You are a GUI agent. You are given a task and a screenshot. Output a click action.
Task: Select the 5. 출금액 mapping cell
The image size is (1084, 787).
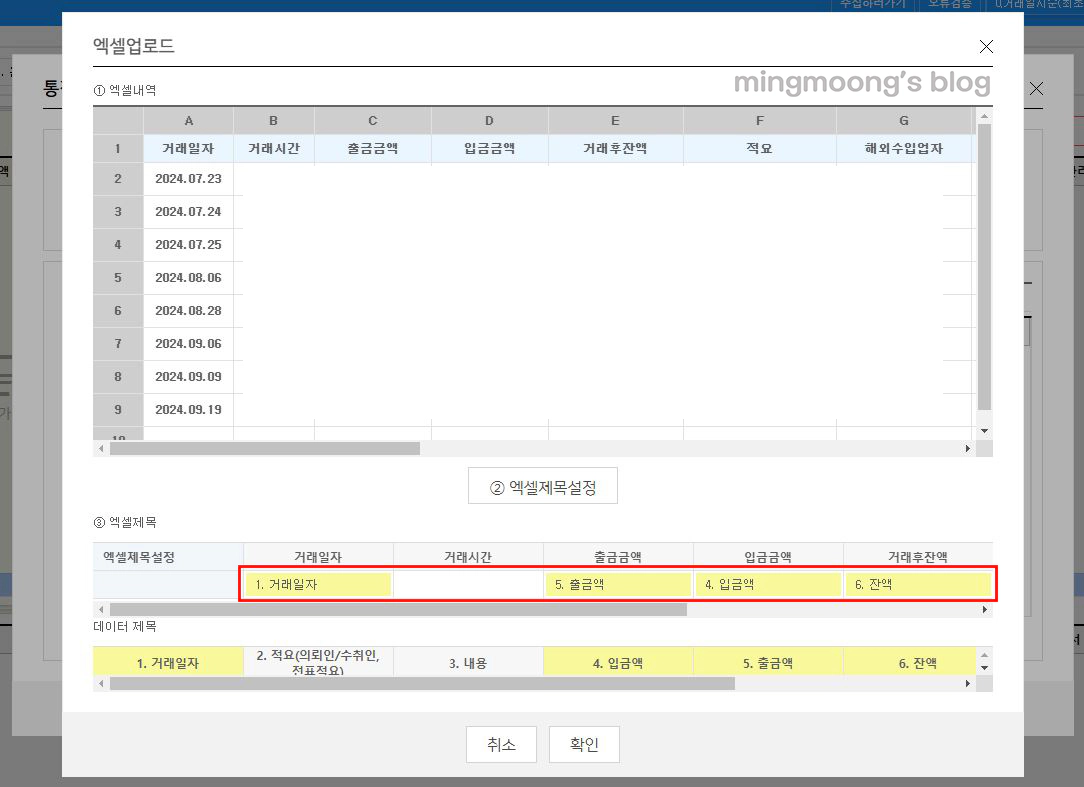click(x=617, y=584)
